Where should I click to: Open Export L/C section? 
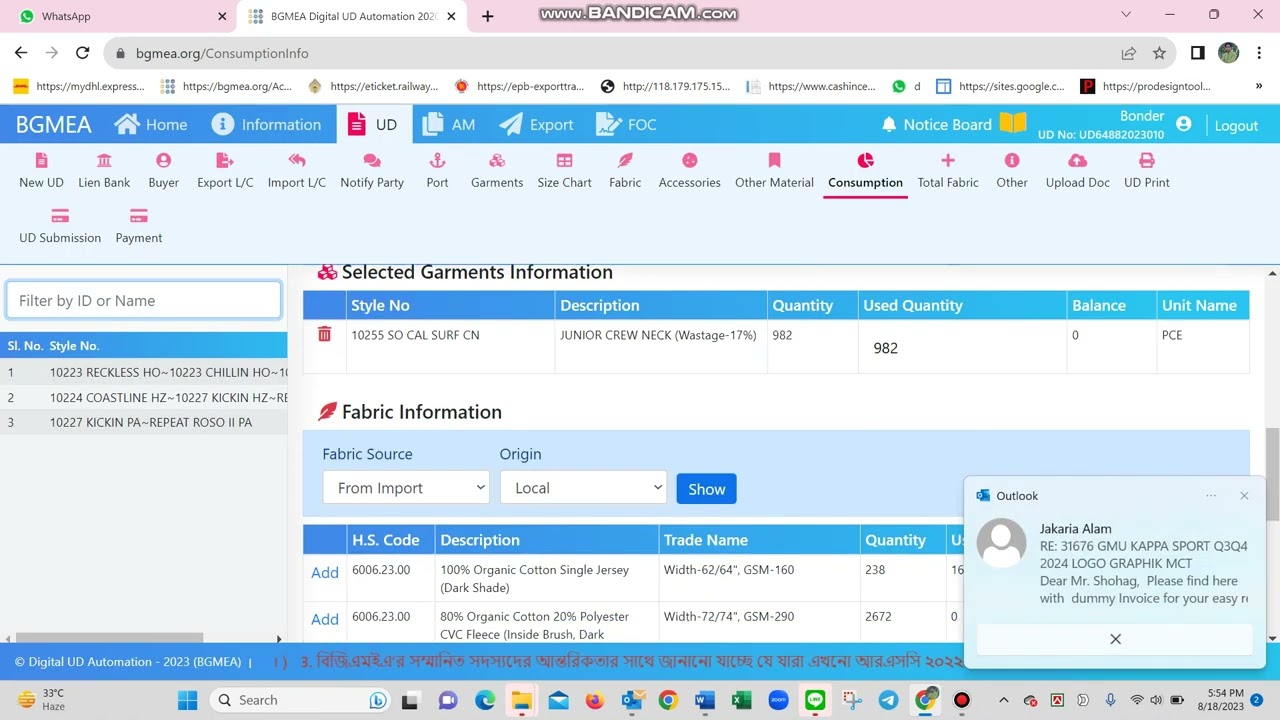tap(225, 171)
